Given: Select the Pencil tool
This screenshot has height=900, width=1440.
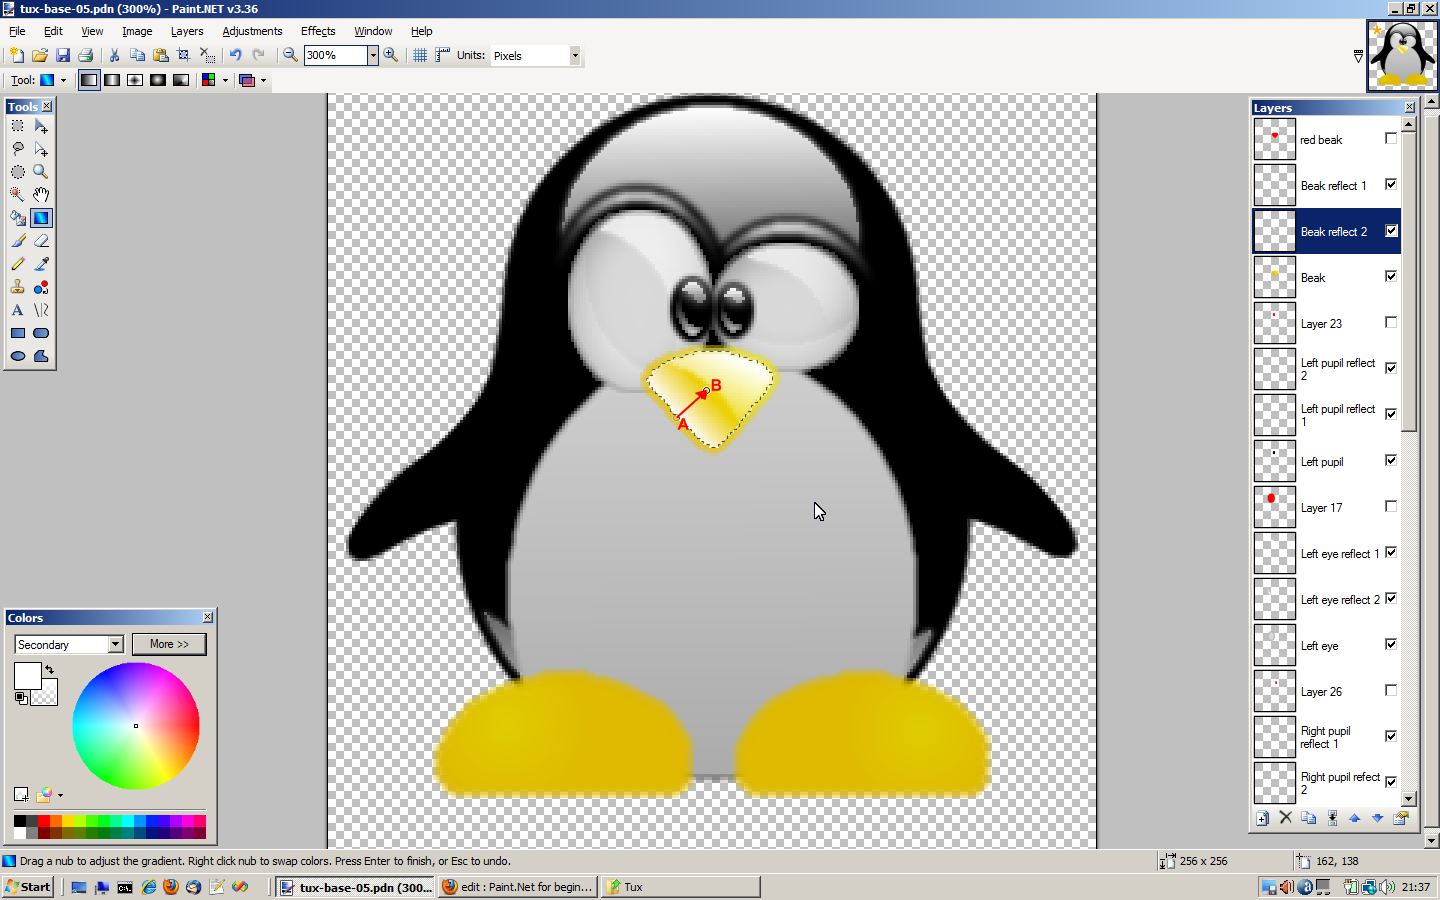Looking at the screenshot, I should (x=18, y=264).
